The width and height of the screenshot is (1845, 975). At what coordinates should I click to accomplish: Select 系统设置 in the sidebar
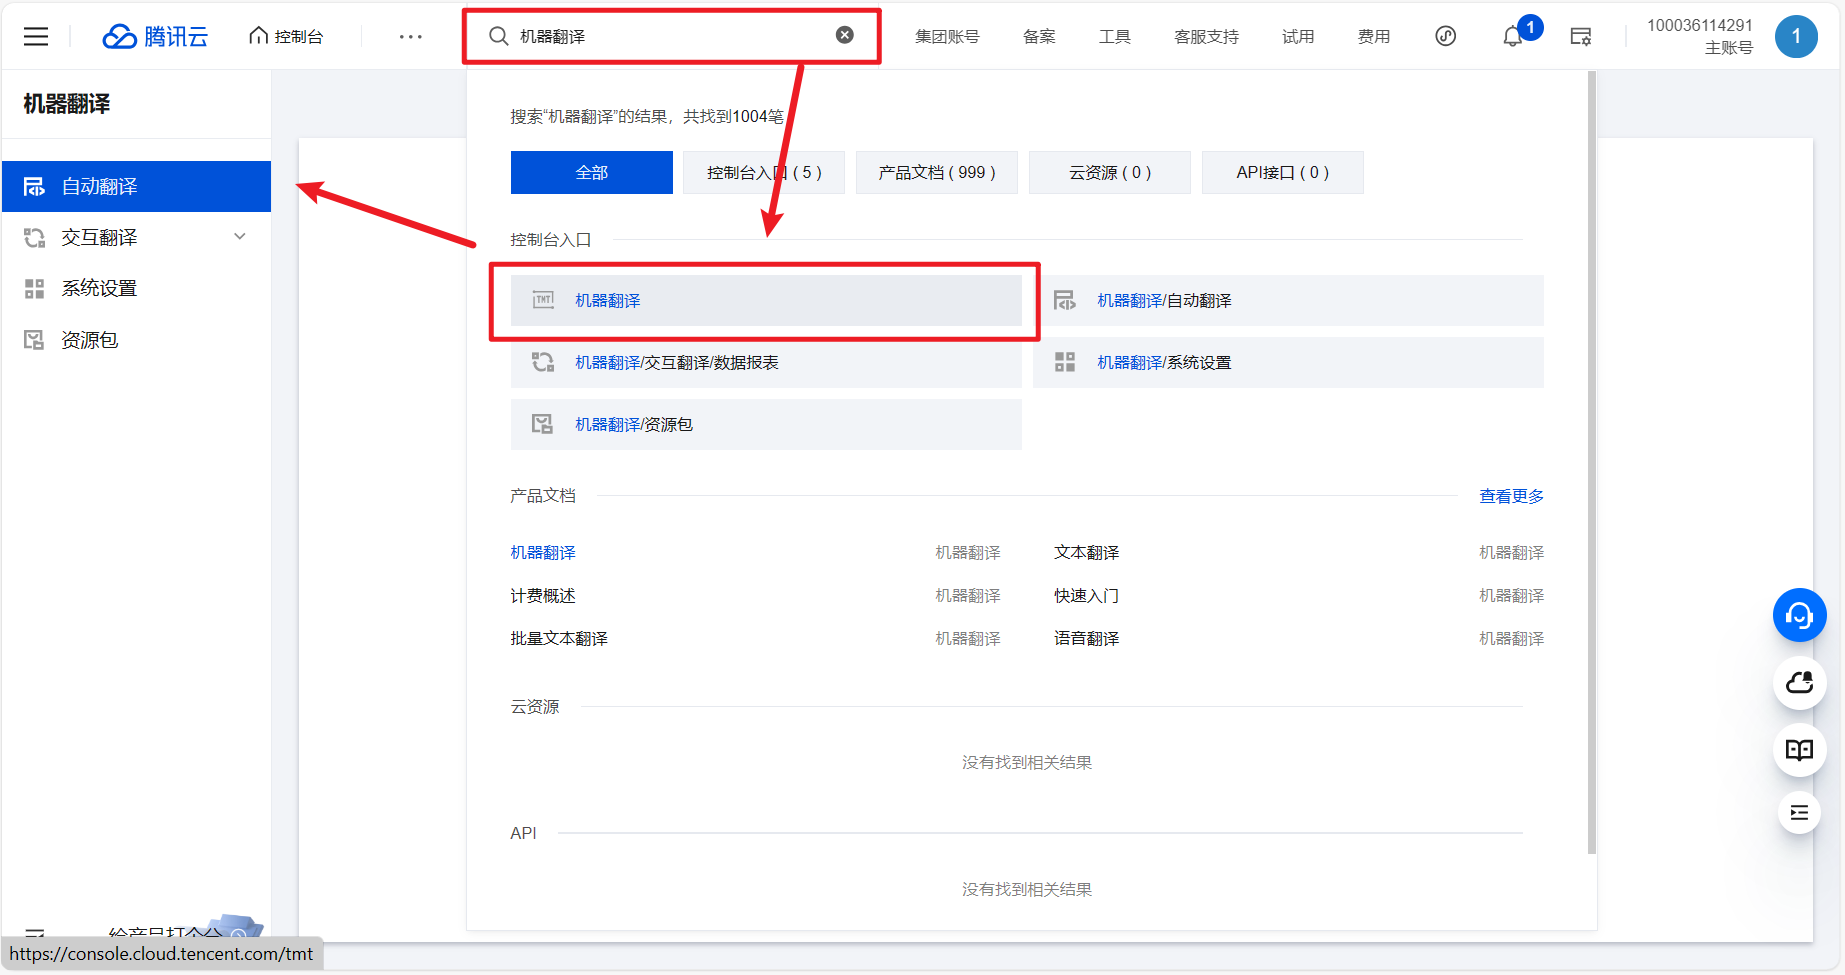click(99, 289)
